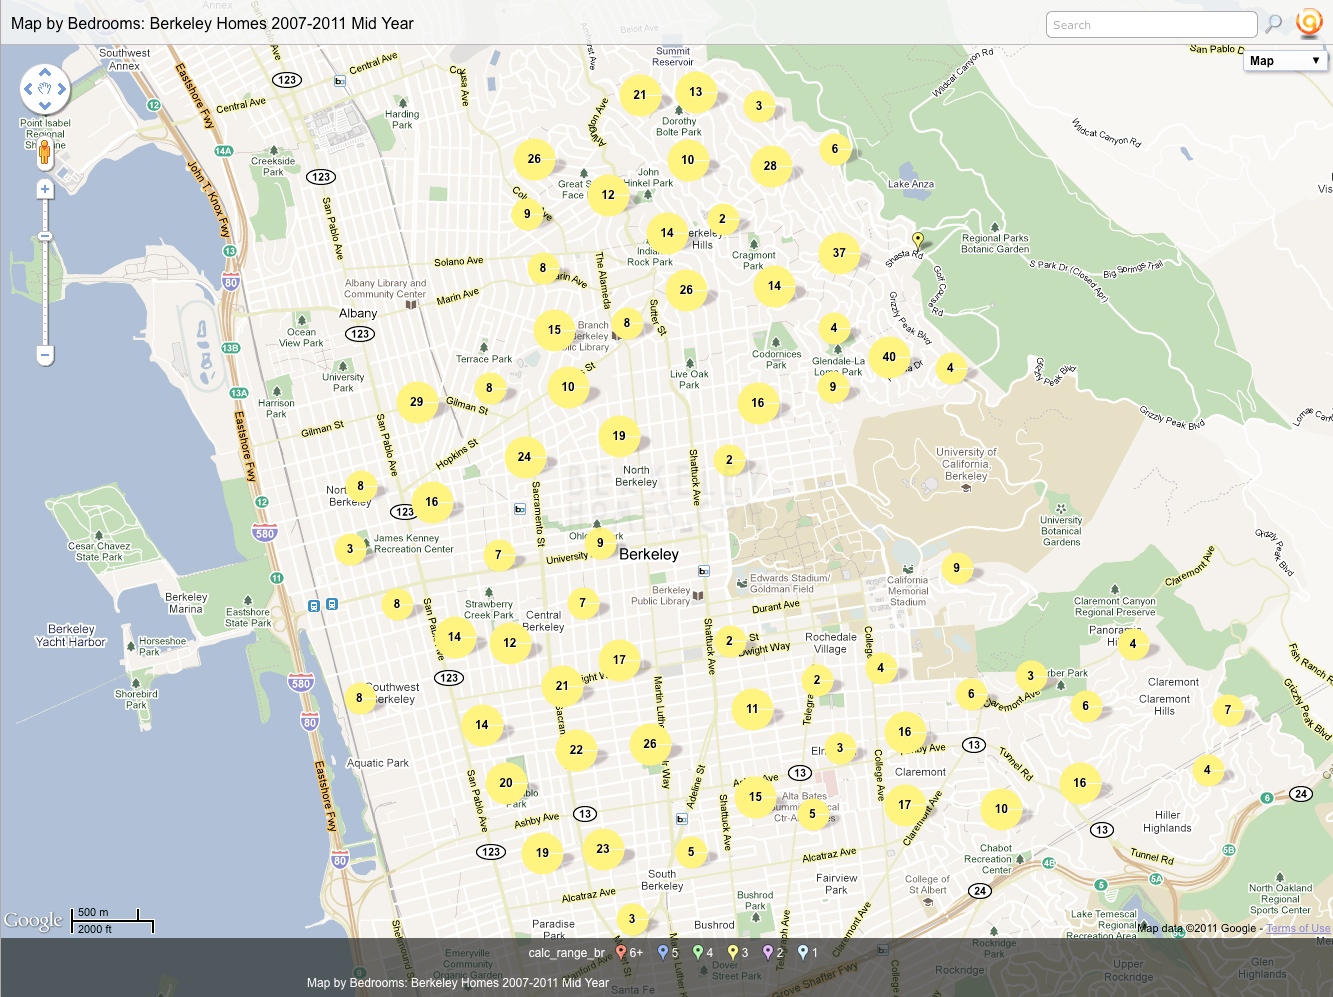This screenshot has width=1333, height=997.
Task: Open the cluster marker labeled 37
Action: point(839,253)
